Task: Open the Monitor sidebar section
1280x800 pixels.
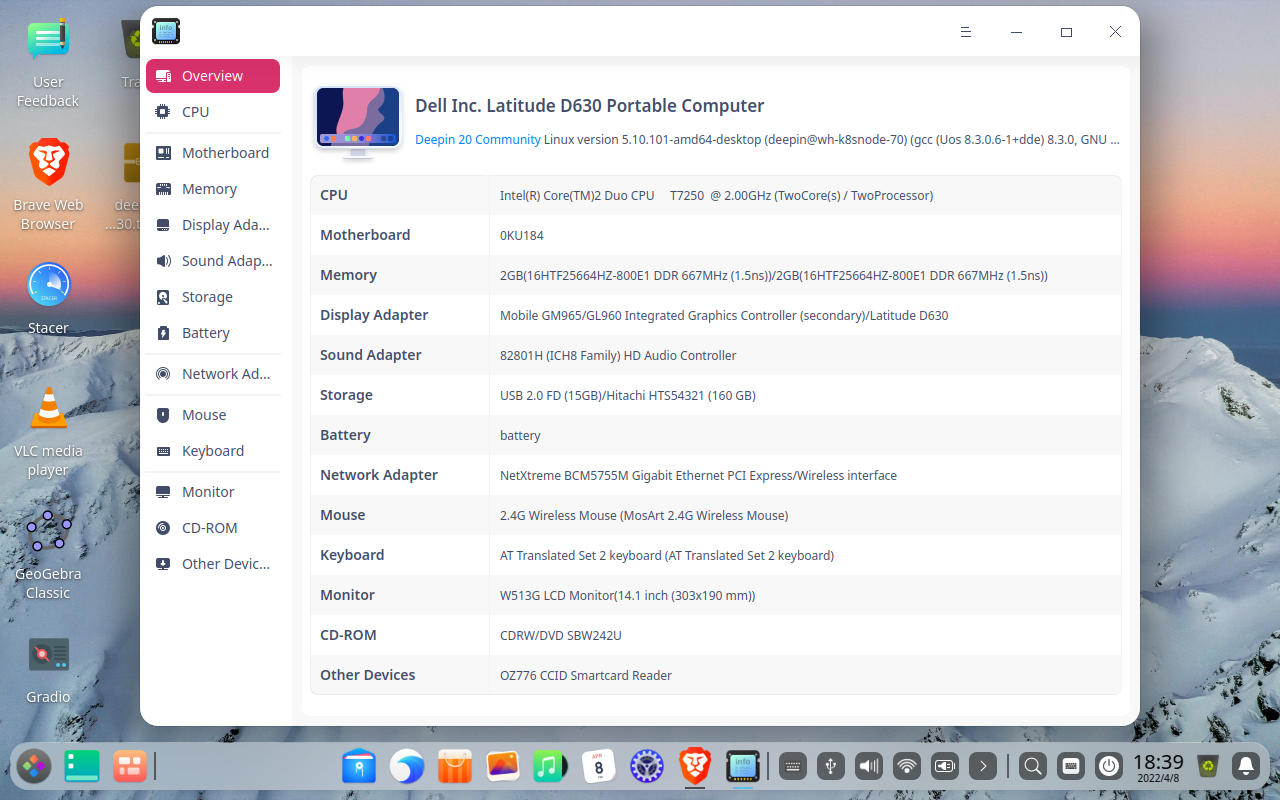Action: click(x=213, y=492)
